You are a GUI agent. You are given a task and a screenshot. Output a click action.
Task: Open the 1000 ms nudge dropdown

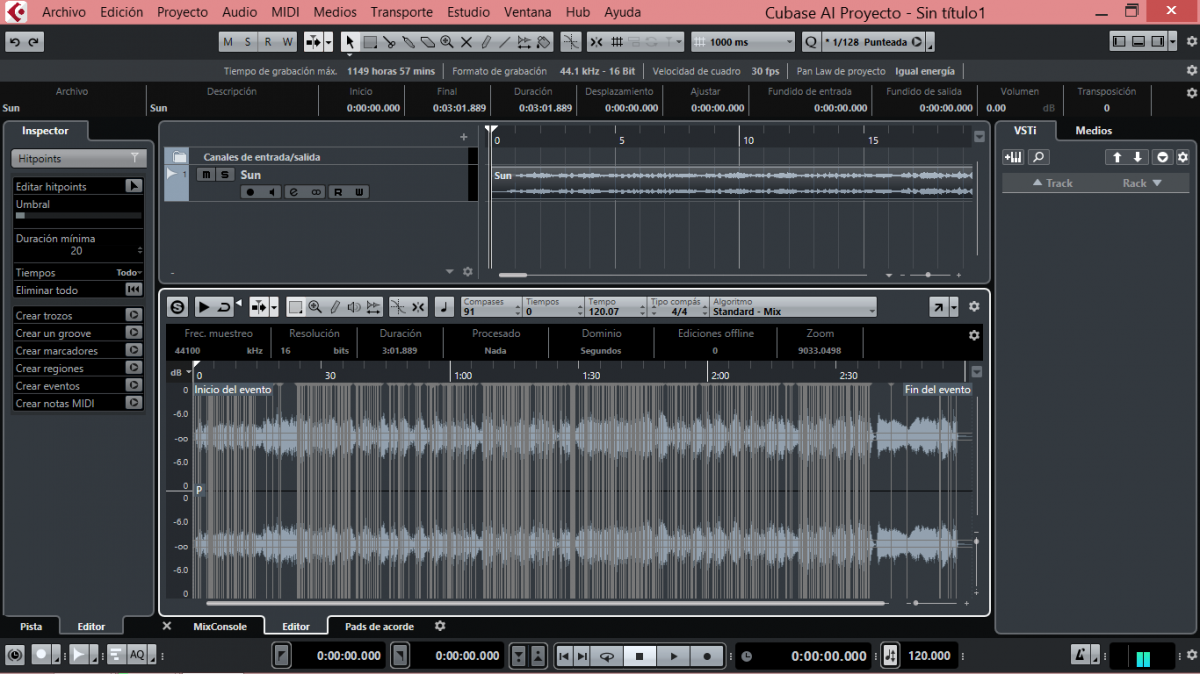click(x=750, y=42)
